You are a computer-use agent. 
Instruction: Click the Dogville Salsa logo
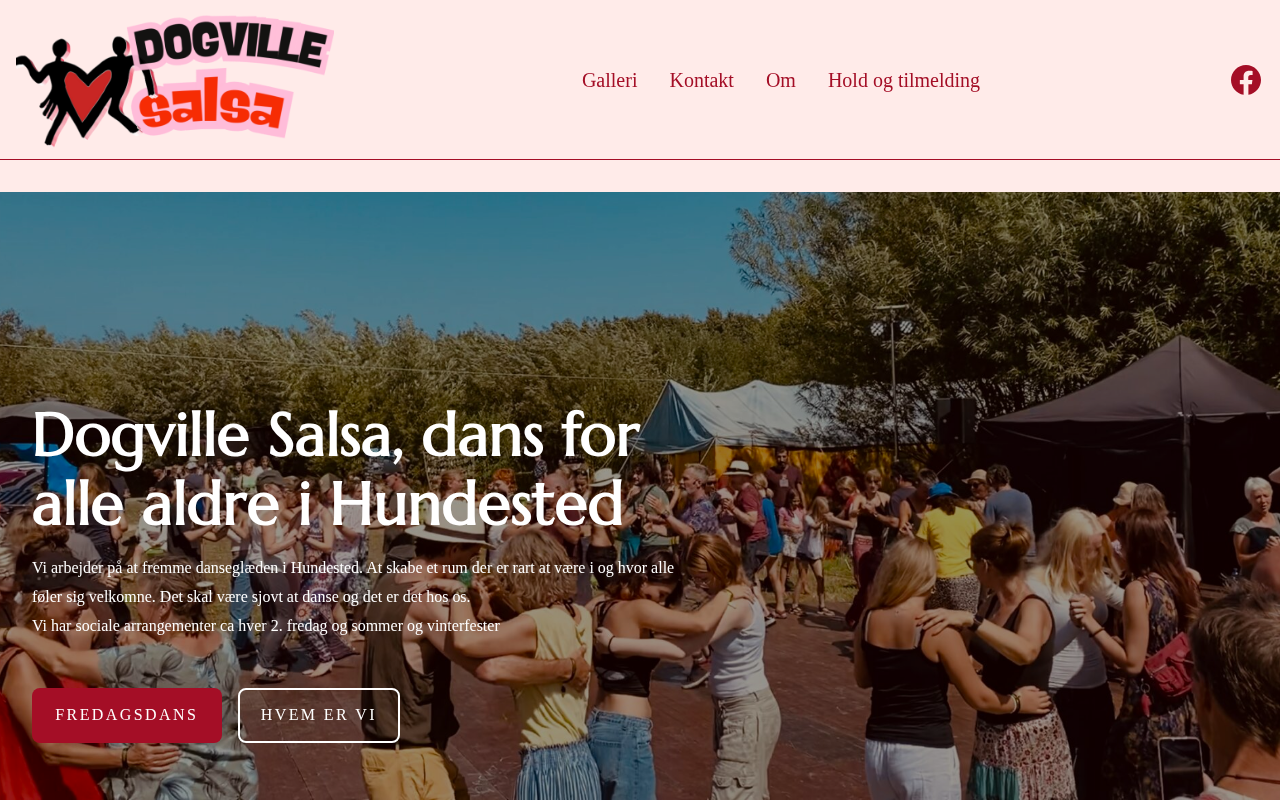pyautogui.click(x=175, y=80)
